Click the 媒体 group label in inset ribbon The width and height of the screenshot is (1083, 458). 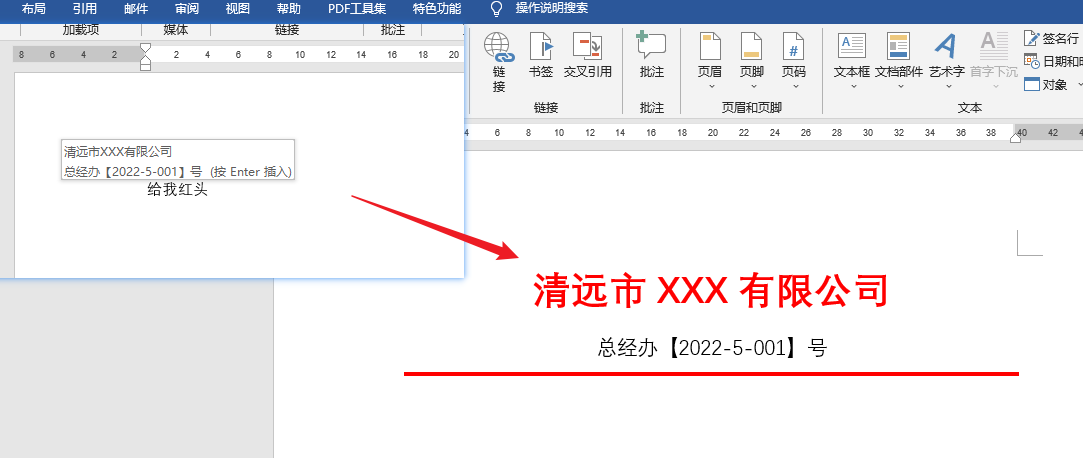[176, 30]
